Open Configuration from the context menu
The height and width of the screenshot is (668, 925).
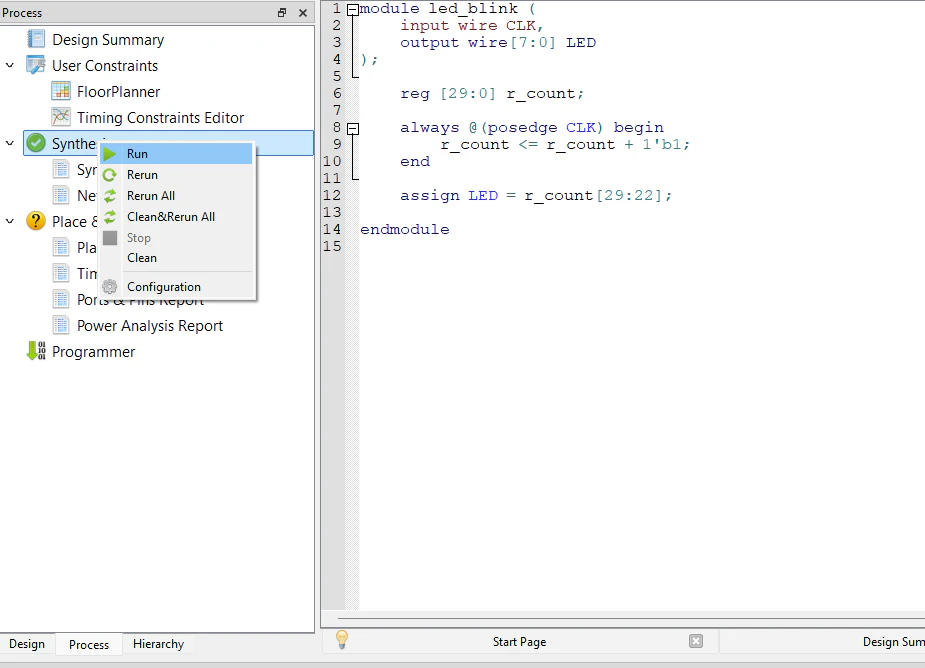(178, 287)
